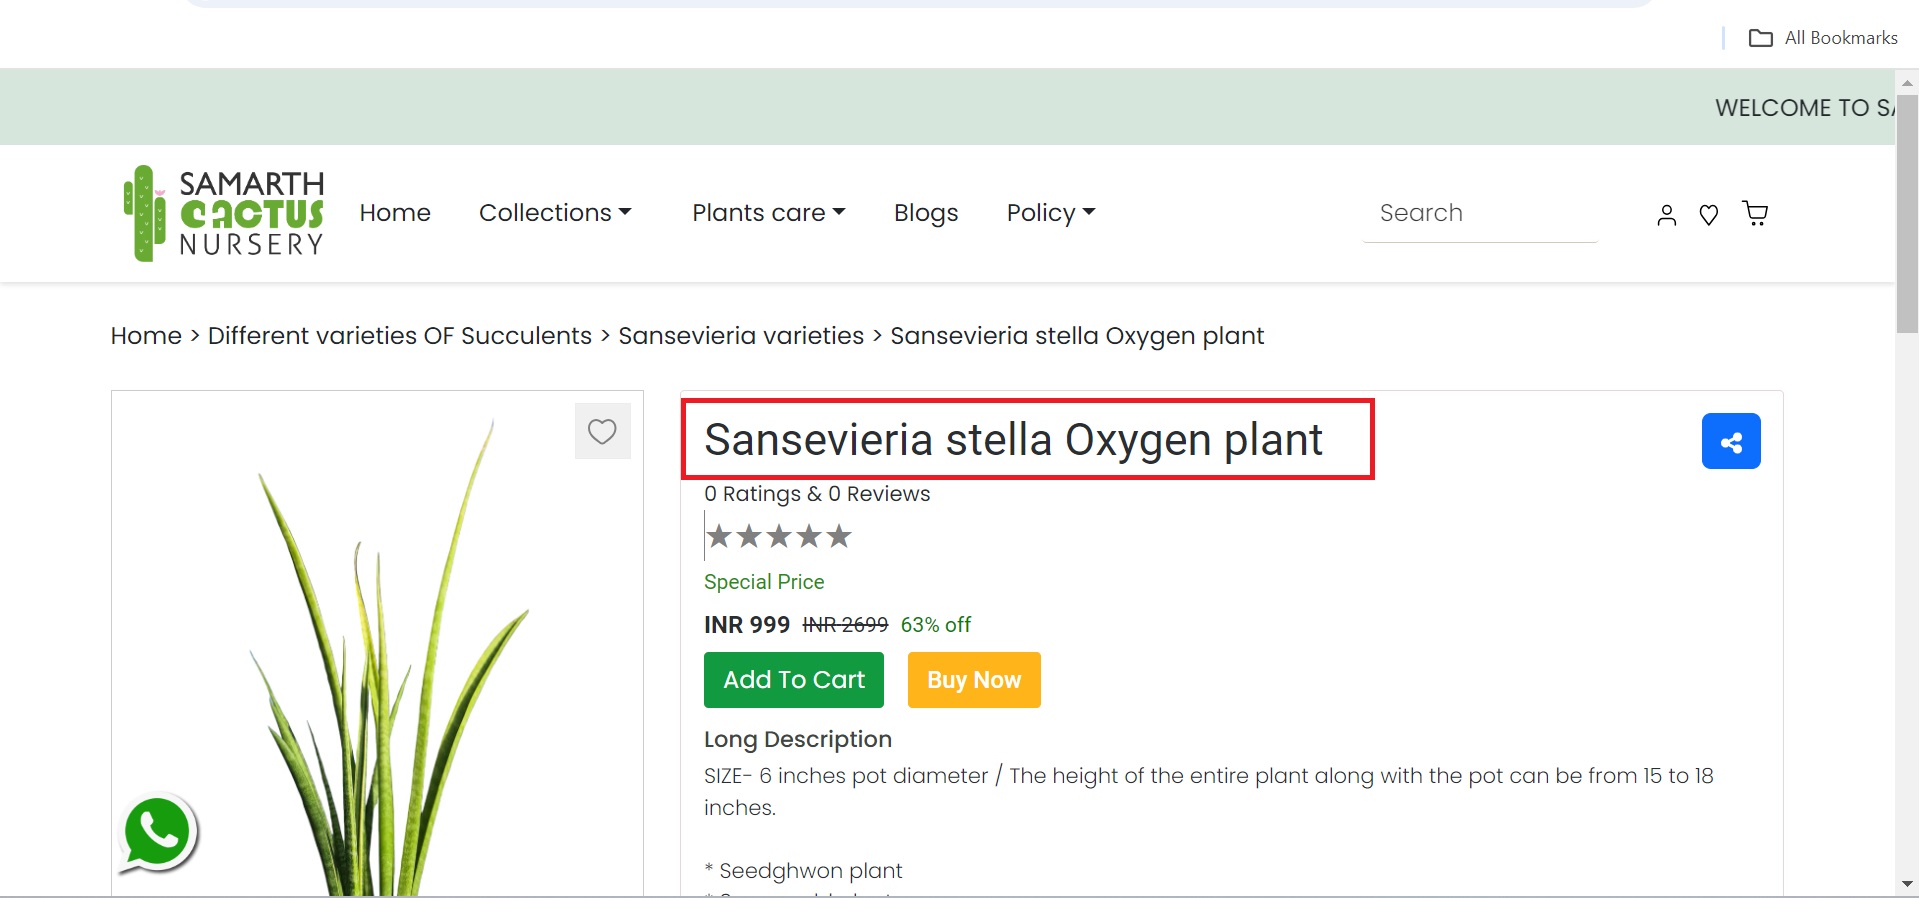This screenshot has width=1919, height=898.
Task: Open the shopping cart icon
Action: click(x=1755, y=213)
